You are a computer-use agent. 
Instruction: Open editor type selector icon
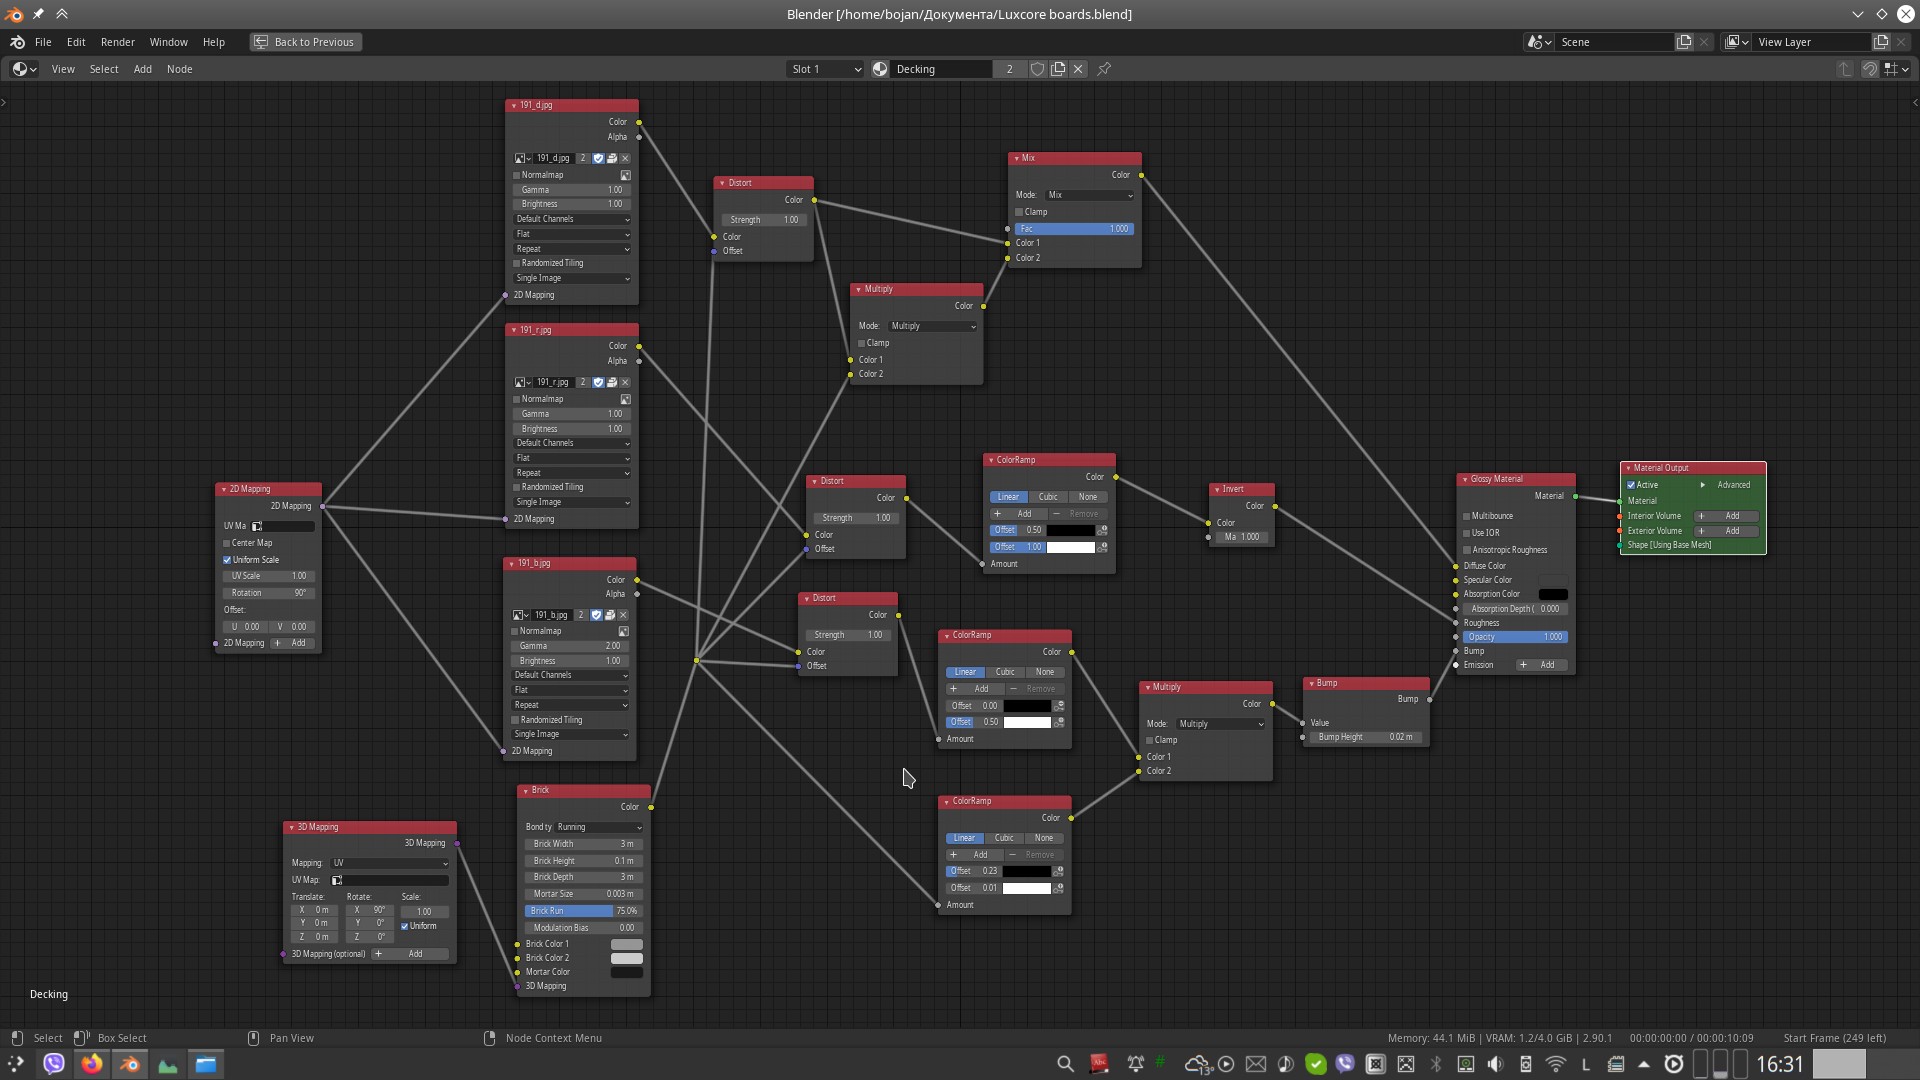[24, 69]
